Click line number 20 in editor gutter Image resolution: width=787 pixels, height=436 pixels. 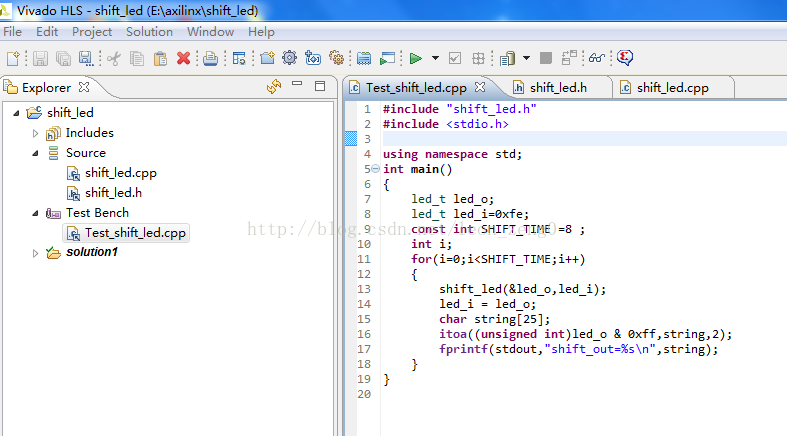pos(364,394)
